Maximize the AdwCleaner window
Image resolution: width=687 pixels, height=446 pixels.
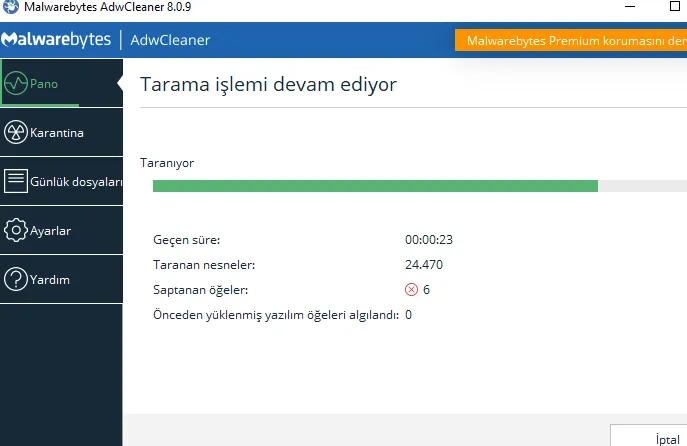[x=675, y=6]
